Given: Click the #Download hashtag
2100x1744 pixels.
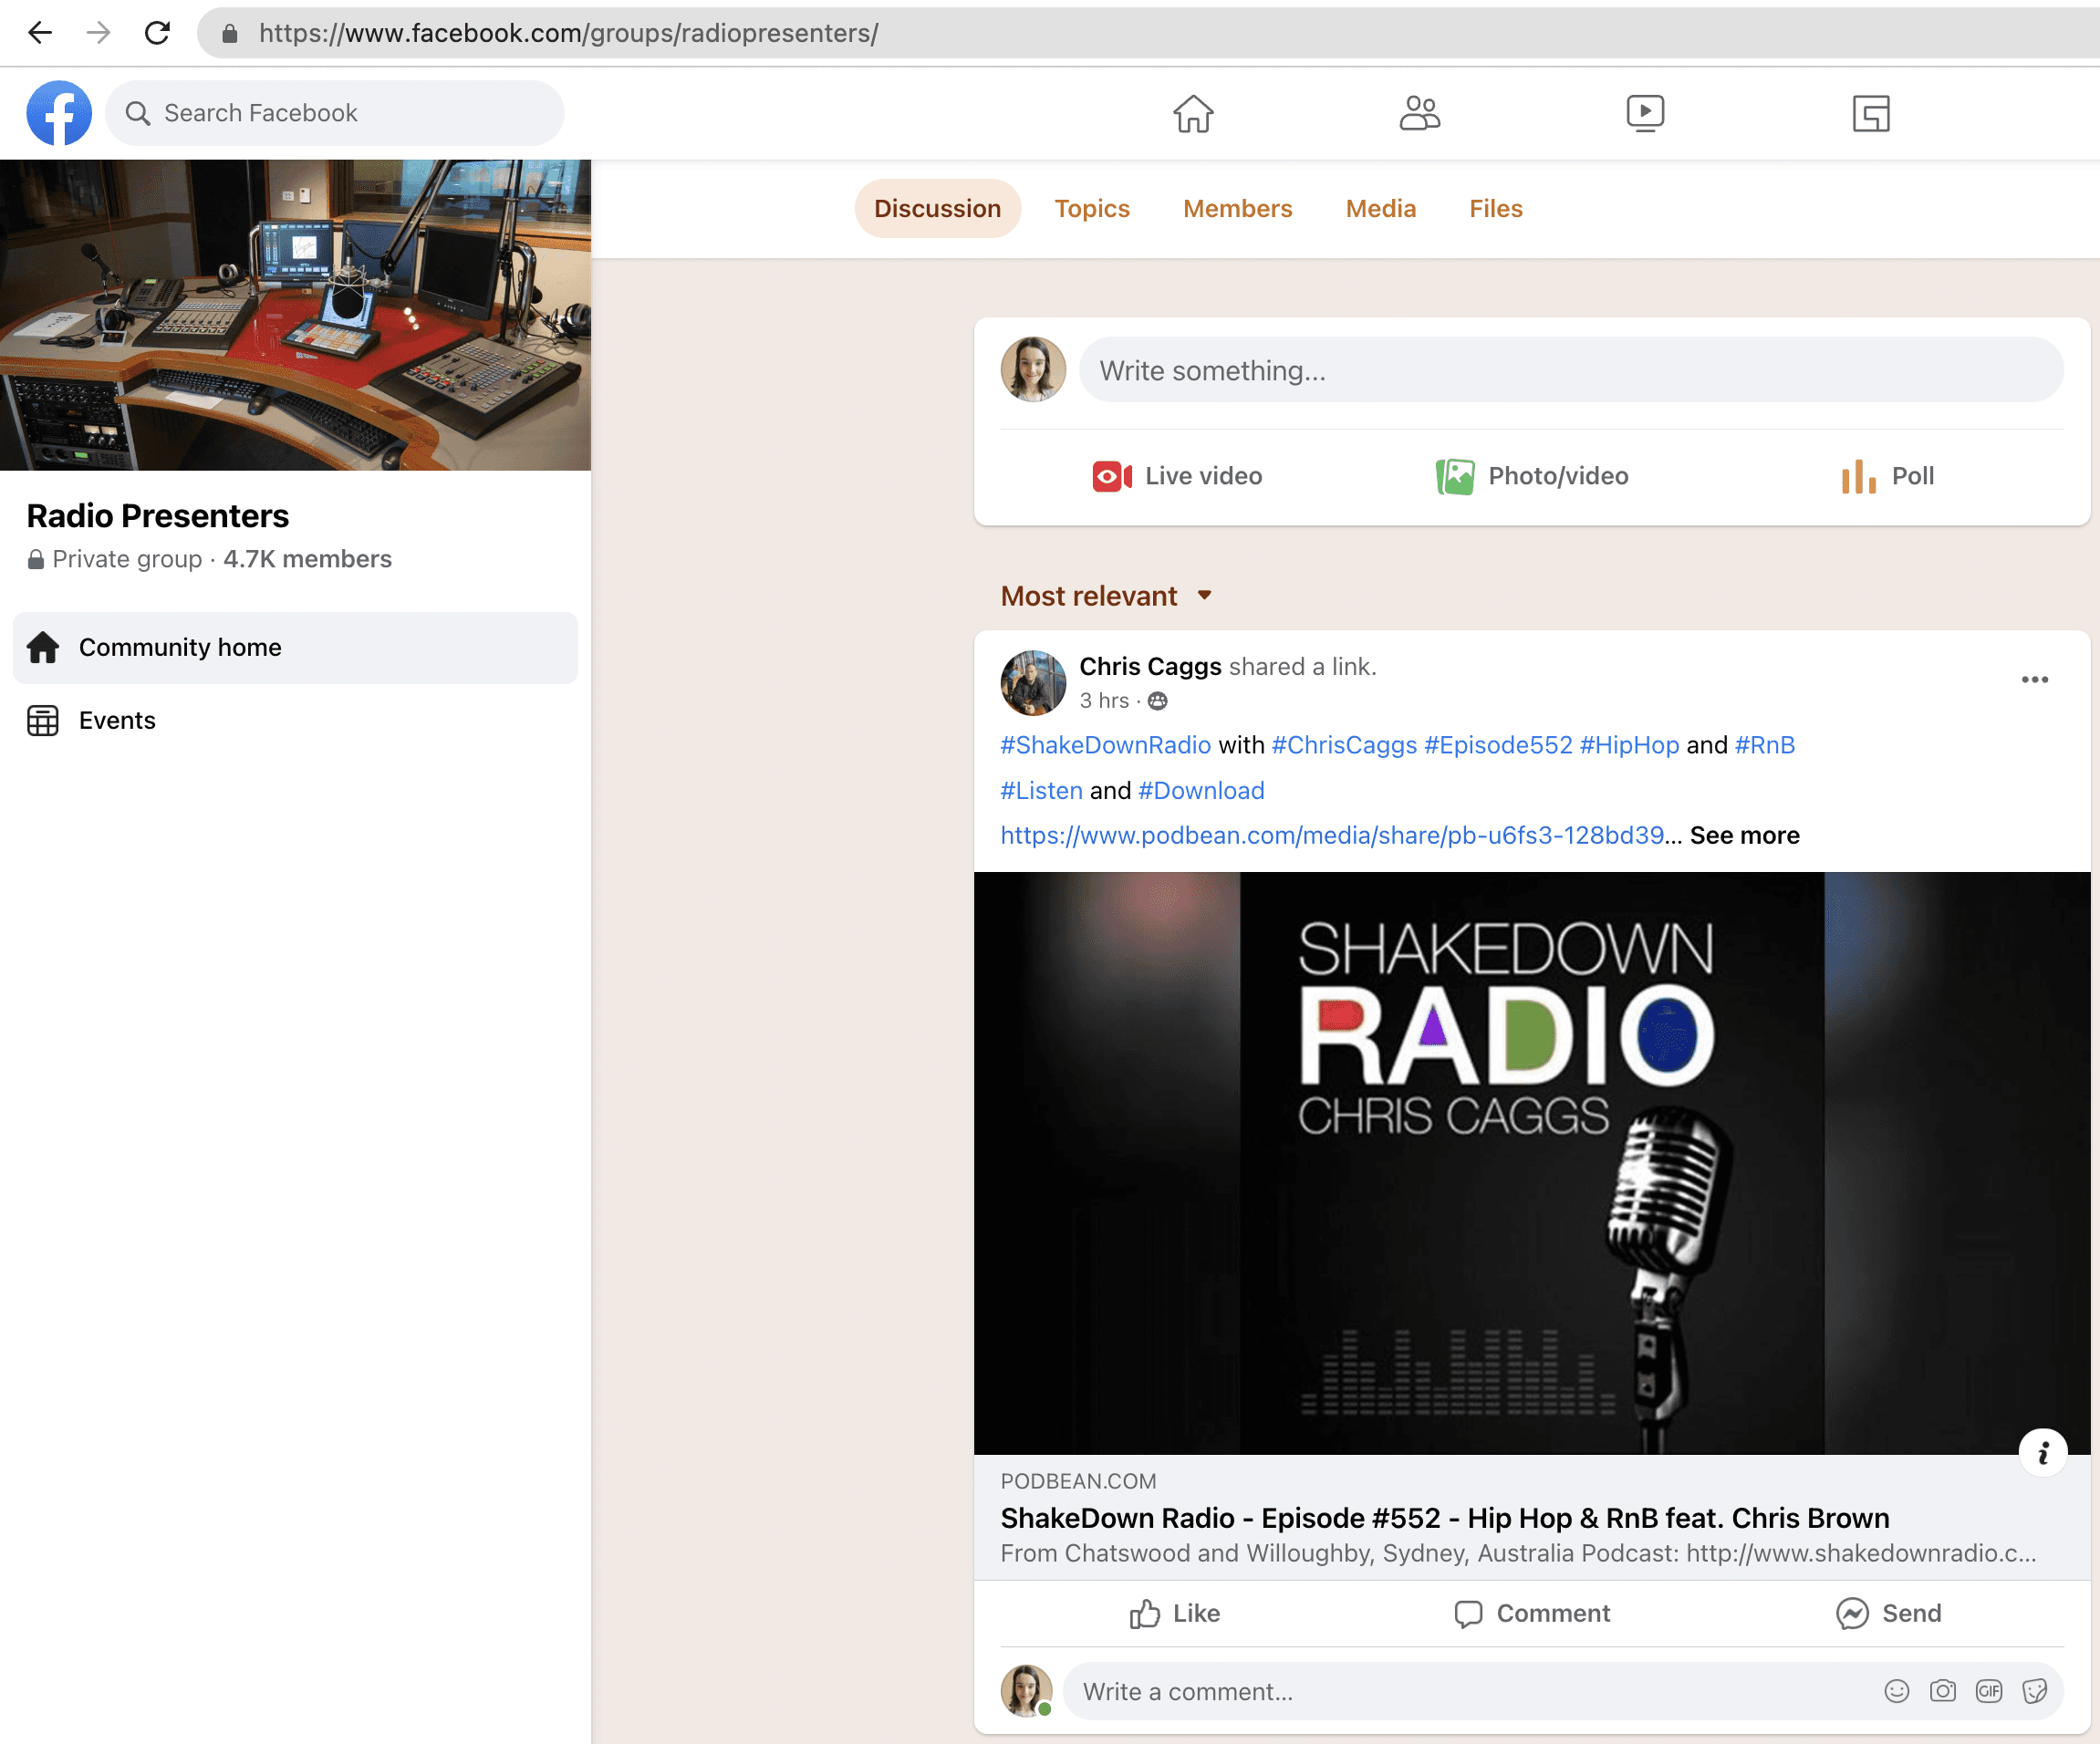Looking at the screenshot, I should coord(1201,790).
